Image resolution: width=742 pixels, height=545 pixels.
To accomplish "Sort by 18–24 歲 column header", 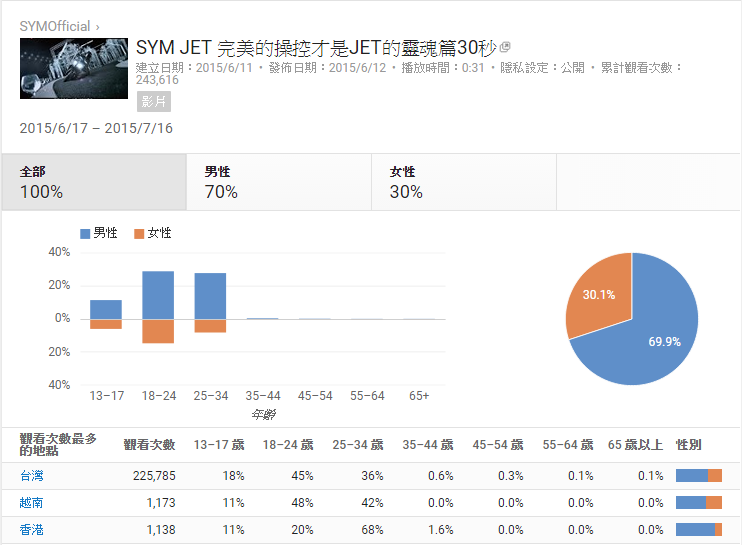I will point(288,445).
